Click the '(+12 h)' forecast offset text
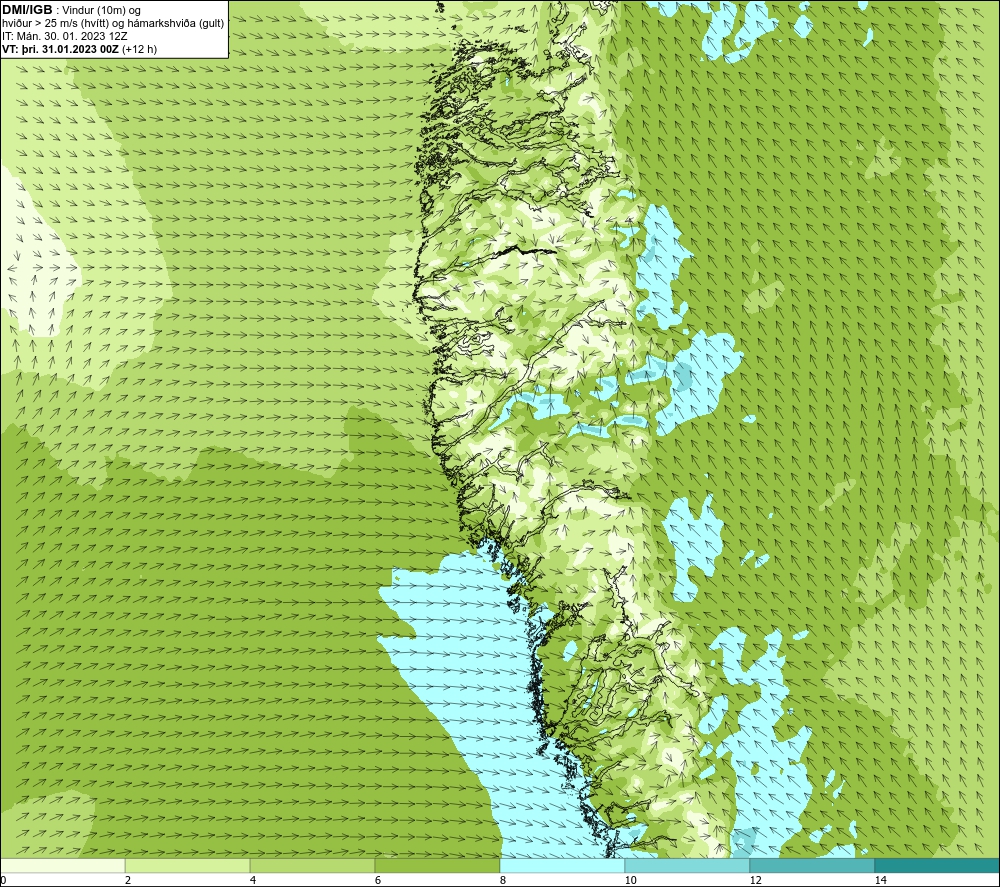 (x=139, y=48)
